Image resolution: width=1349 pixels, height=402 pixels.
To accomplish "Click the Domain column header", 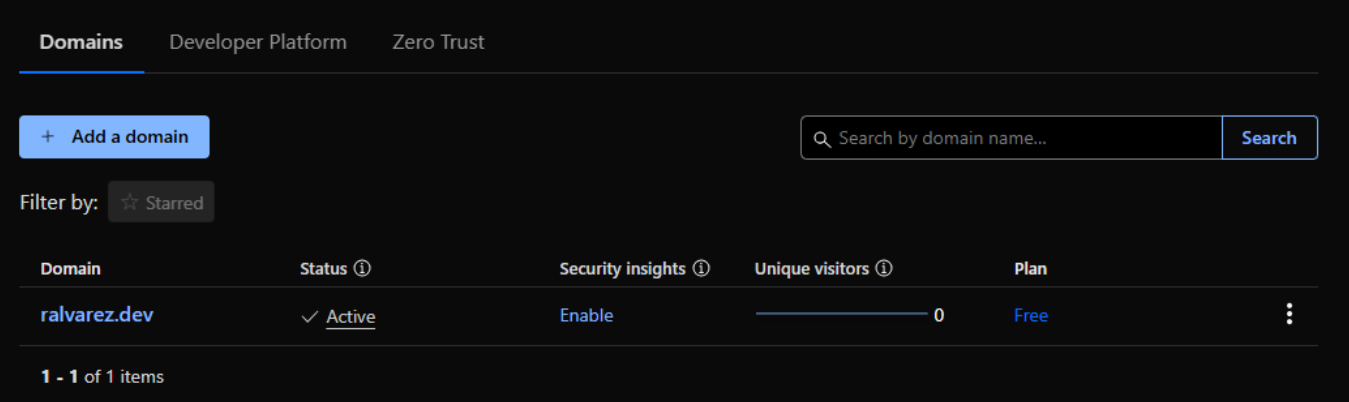I will pos(71,269).
